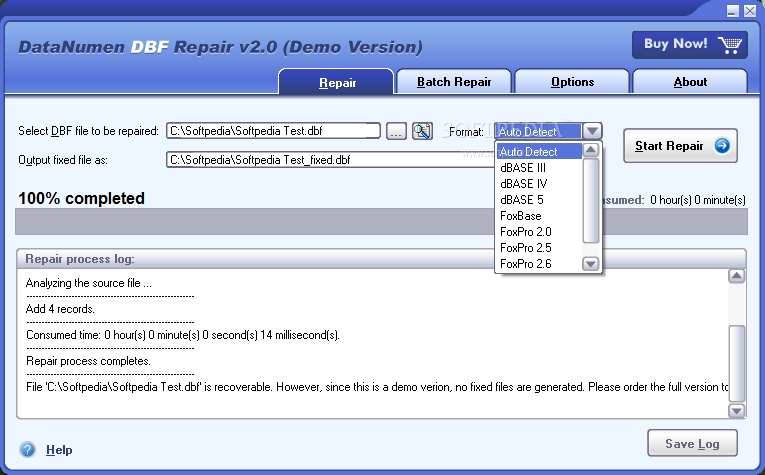Click the blue Help question mark icon

tap(27, 449)
